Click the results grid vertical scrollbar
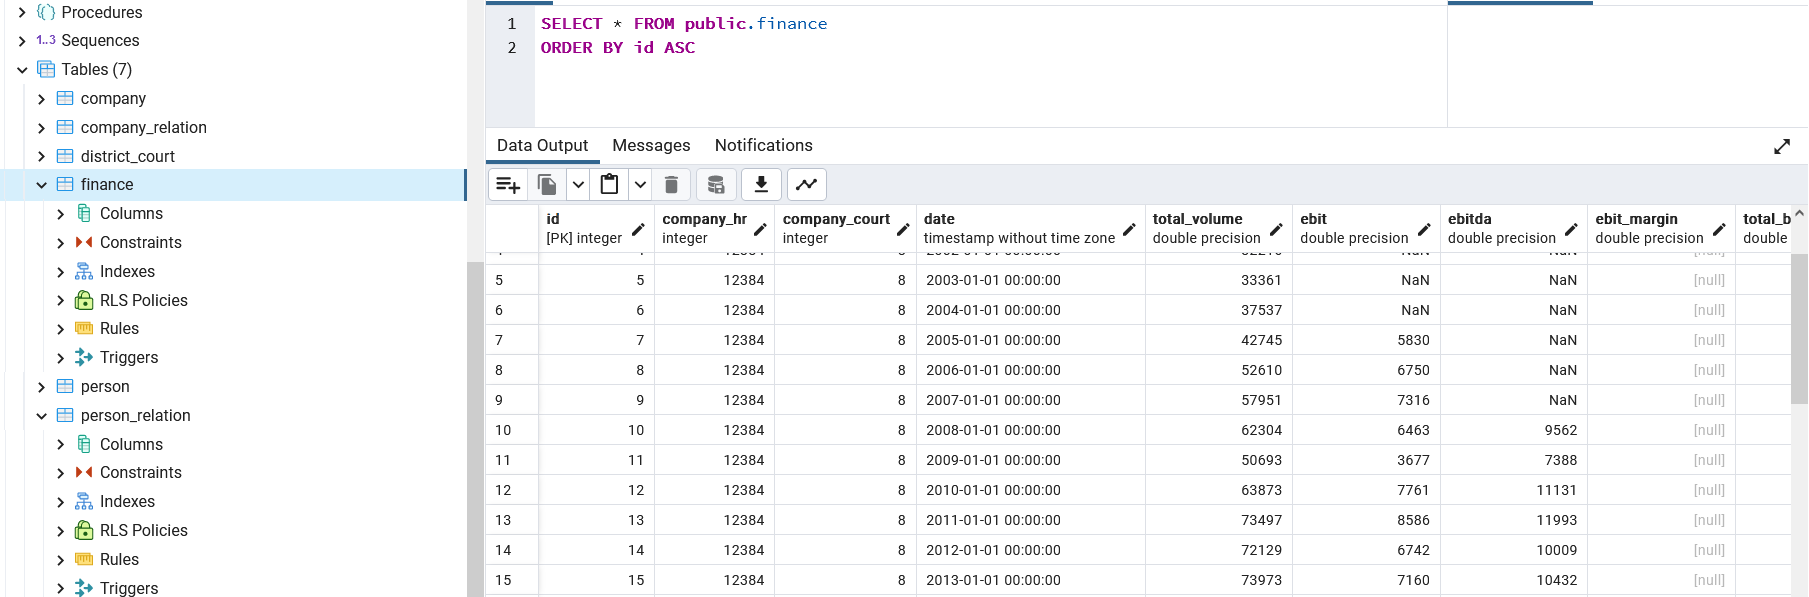The image size is (1809, 597). [x=1799, y=330]
